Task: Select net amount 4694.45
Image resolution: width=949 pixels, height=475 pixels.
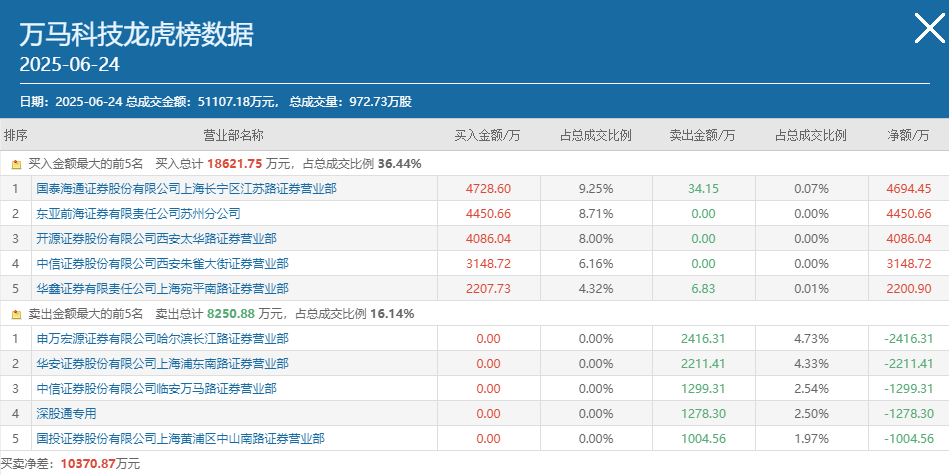Action: (909, 189)
